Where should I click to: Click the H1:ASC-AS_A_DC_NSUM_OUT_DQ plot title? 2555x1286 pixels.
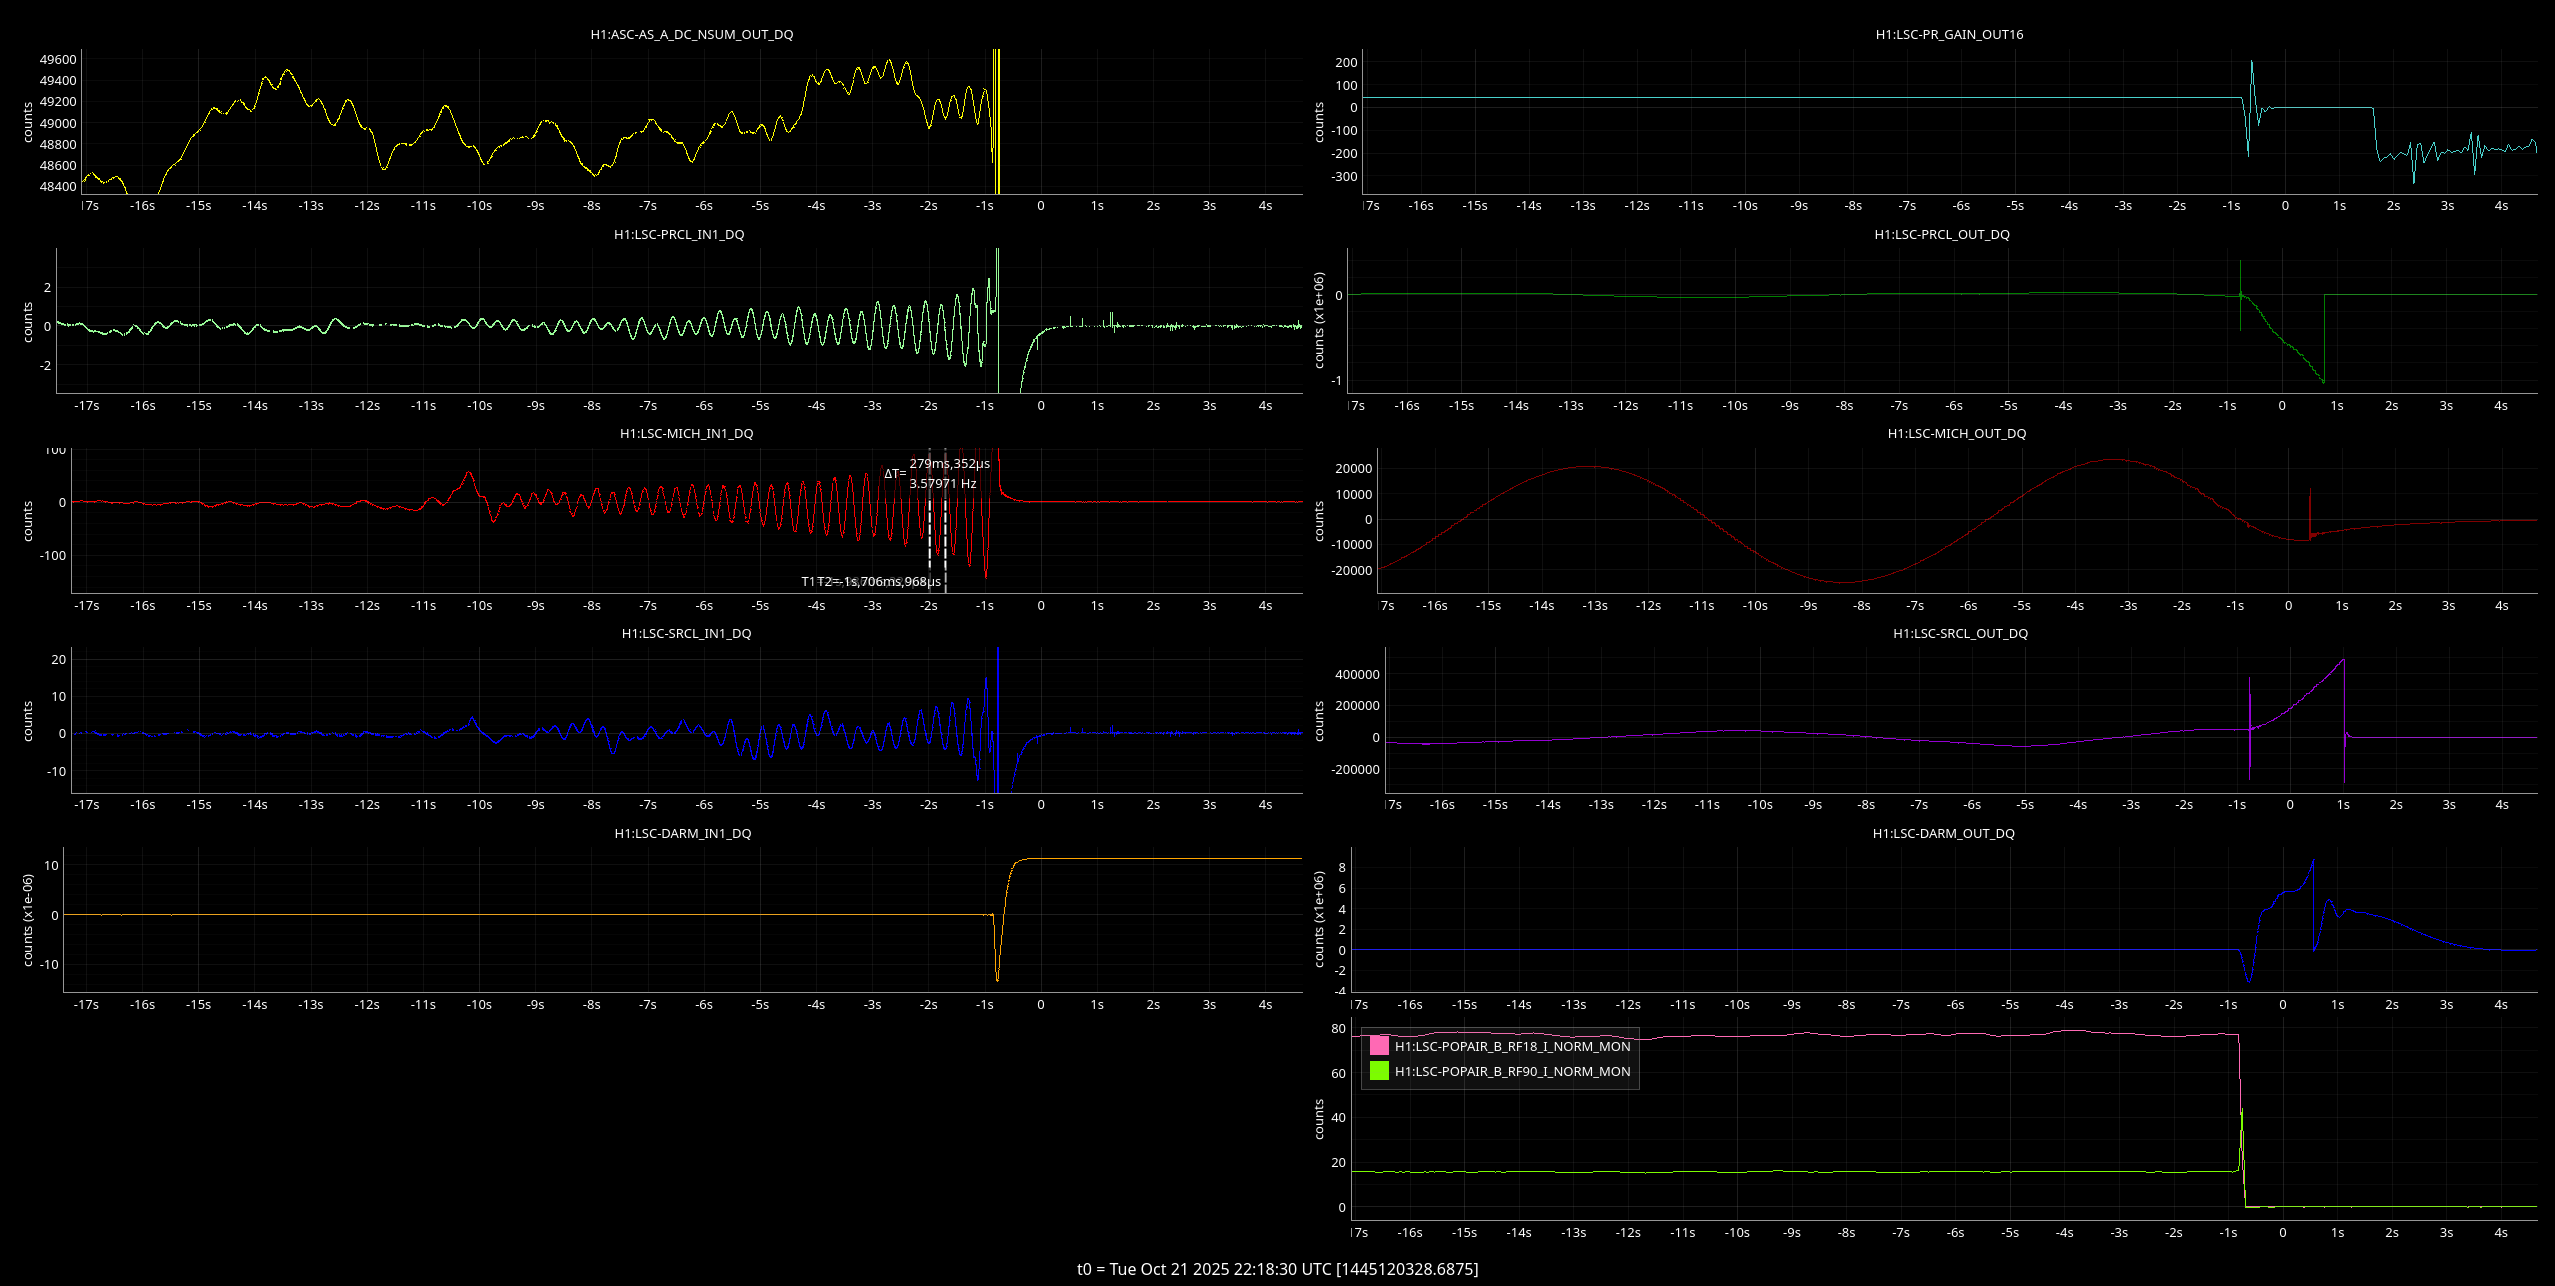pos(691,34)
